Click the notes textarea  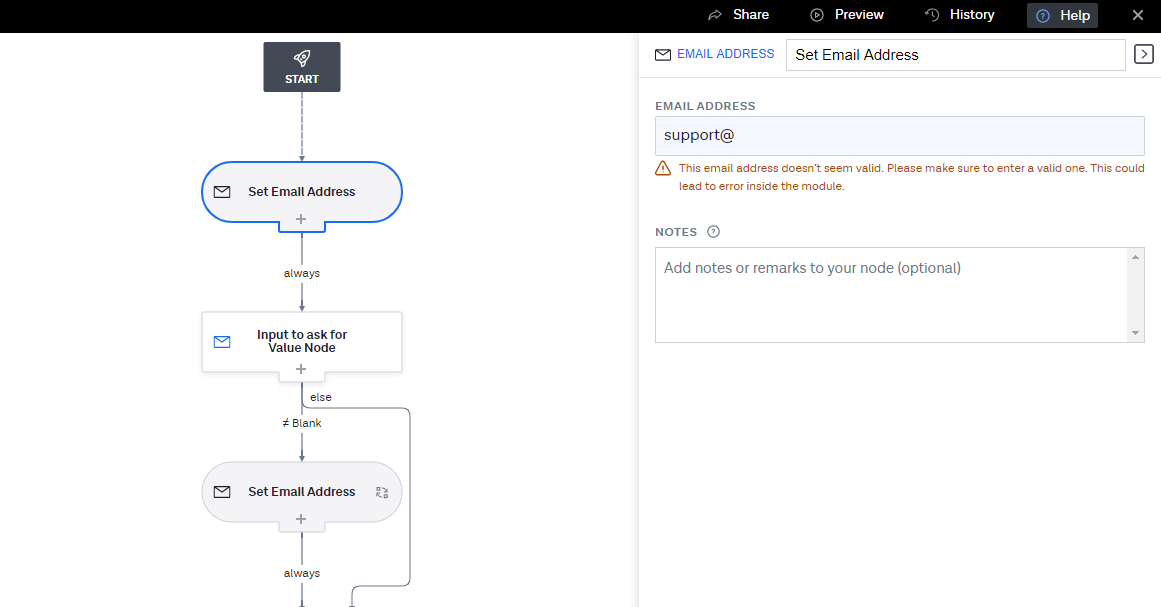click(891, 295)
